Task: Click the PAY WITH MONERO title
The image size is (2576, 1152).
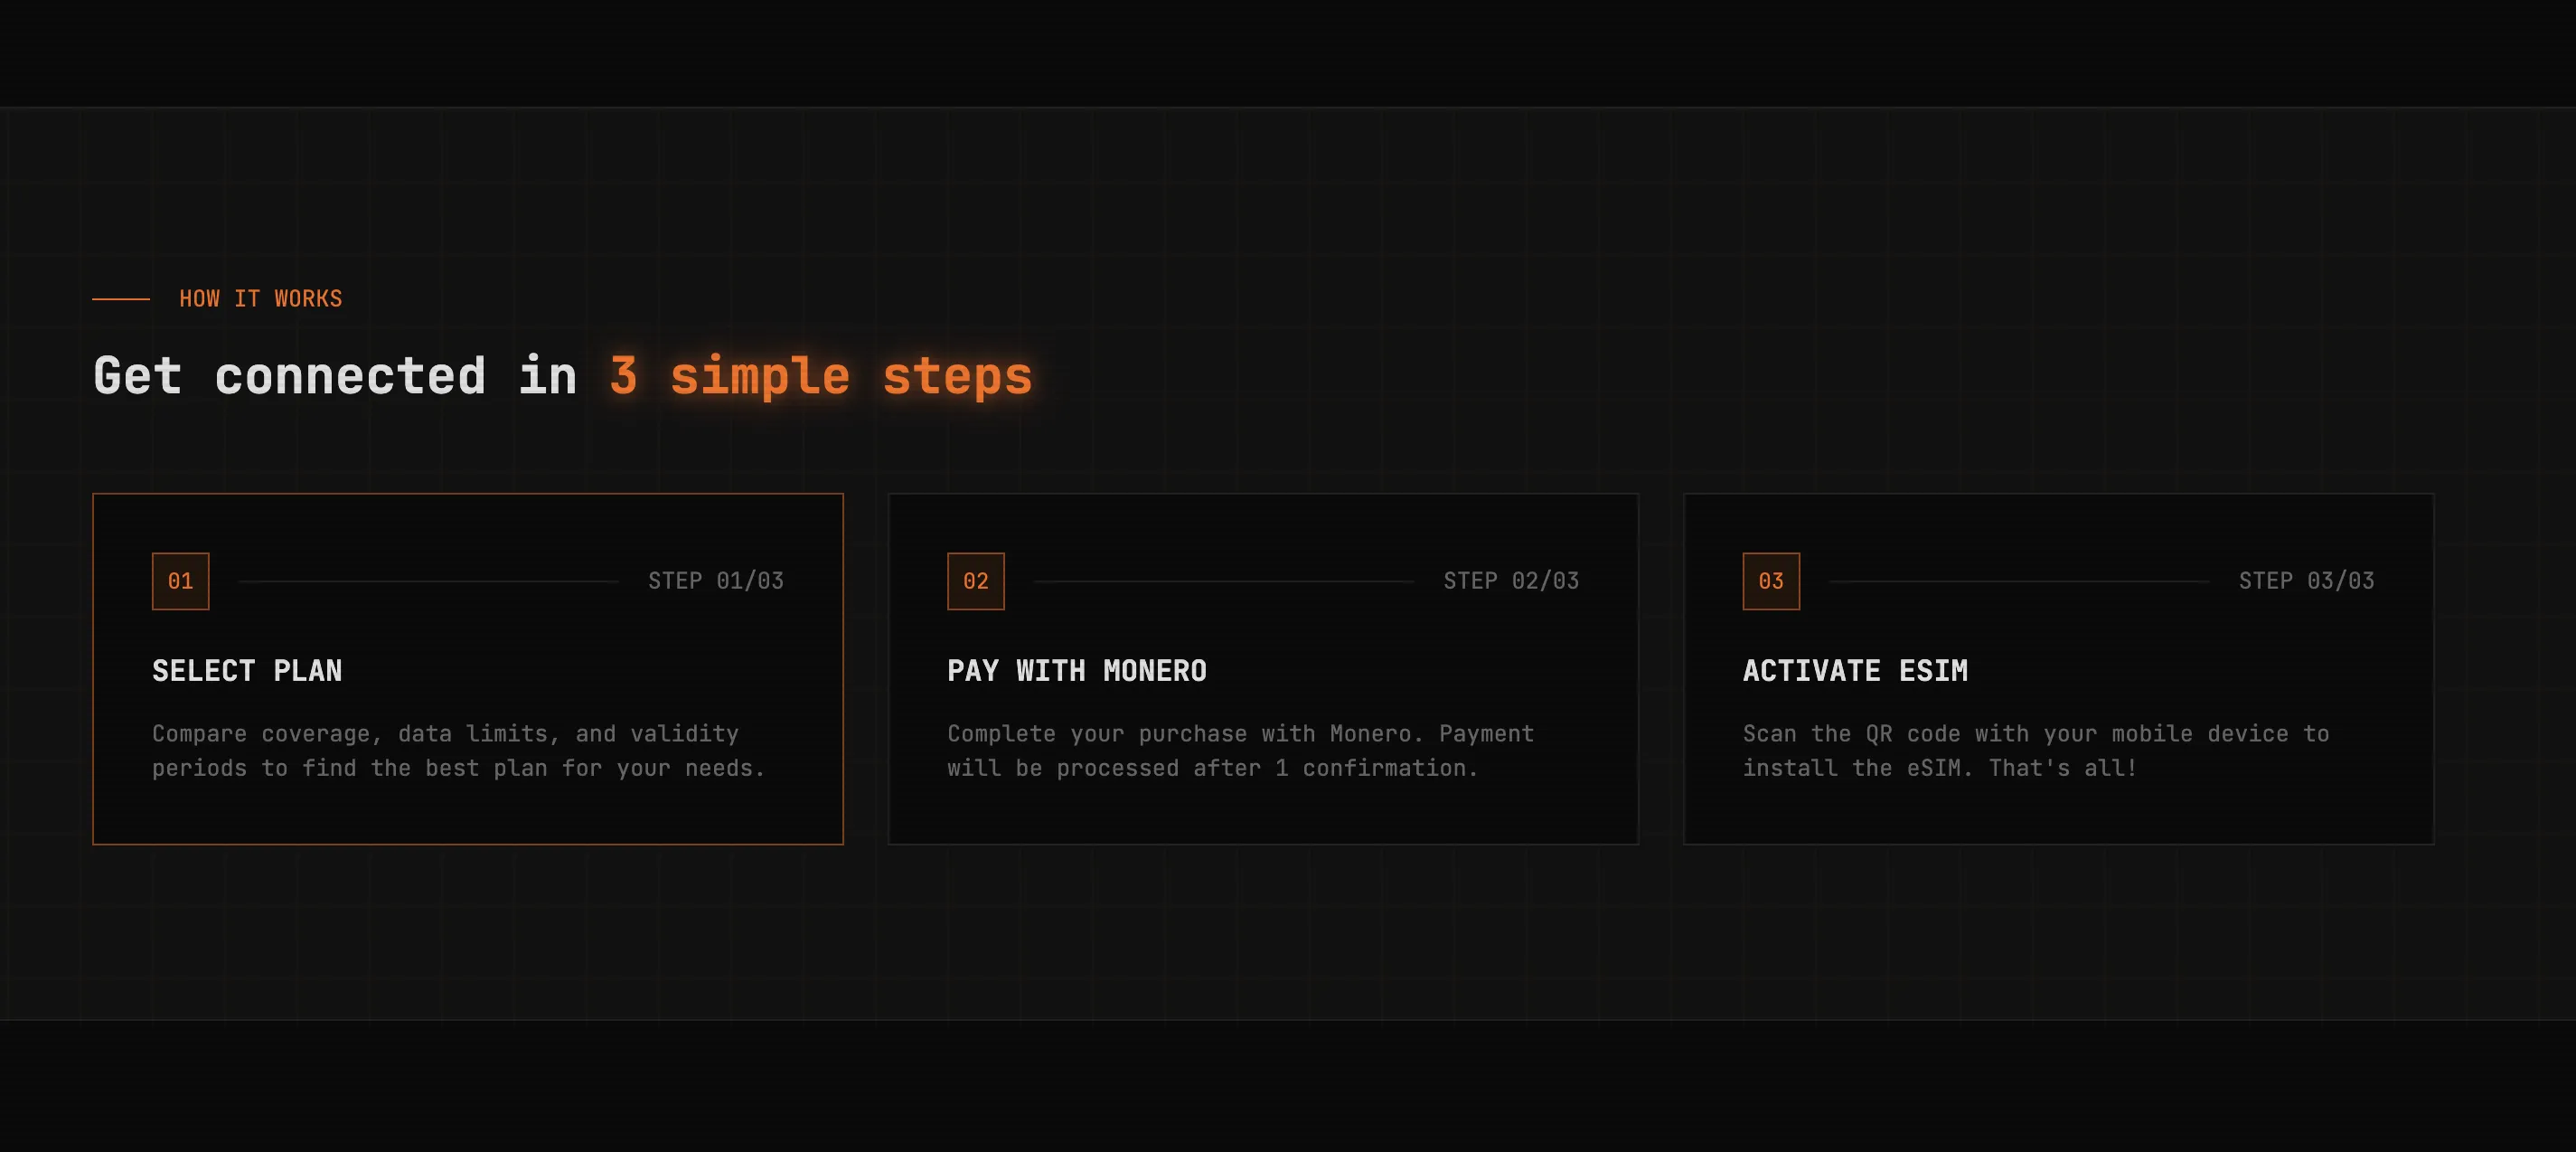Action: (1077, 671)
